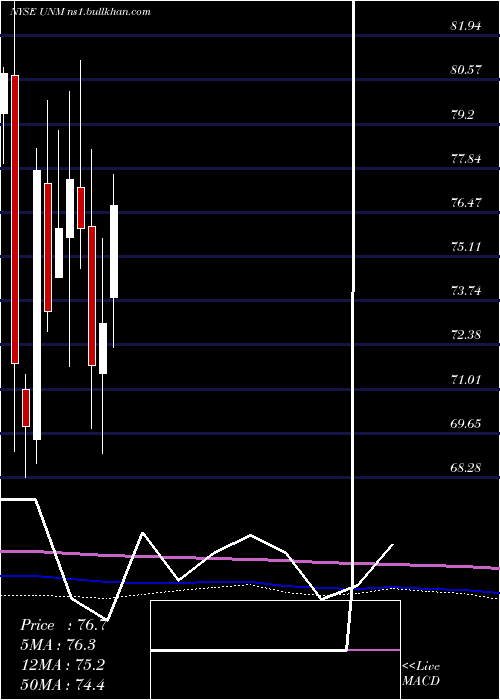Select the 76.47 price axis label
Viewport: 500px width, 700px height.
466,202
